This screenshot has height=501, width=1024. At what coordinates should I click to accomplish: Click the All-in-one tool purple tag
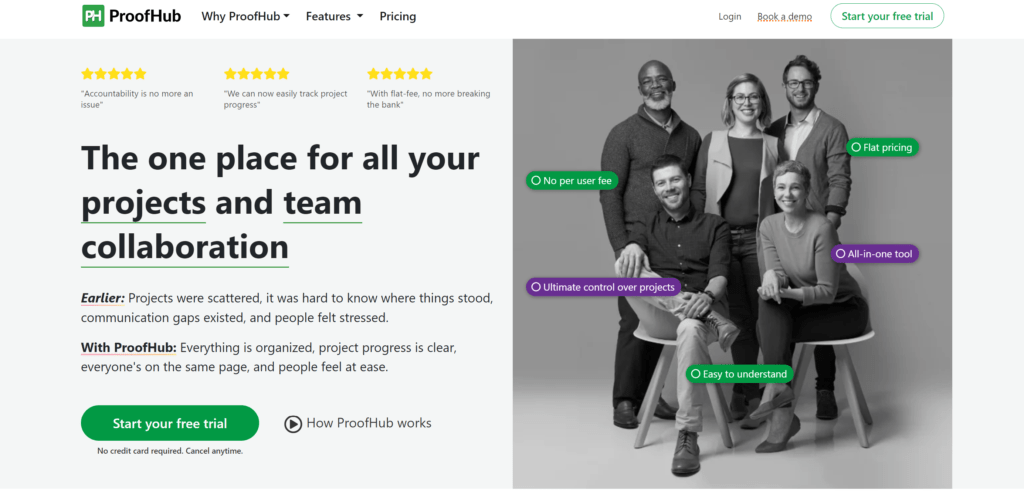click(x=874, y=254)
